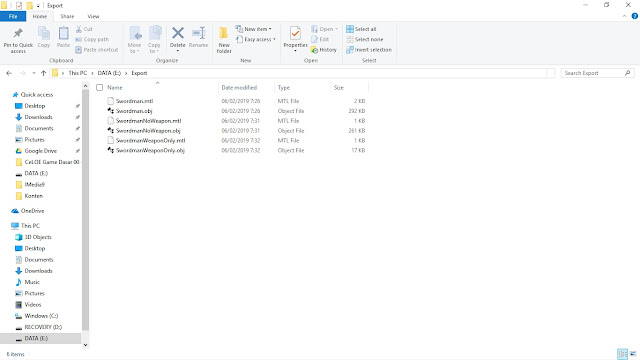Expand the Properties dropdown arrow
Viewport: 640px width, 360px height.
pyautogui.click(x=295, y=51)
